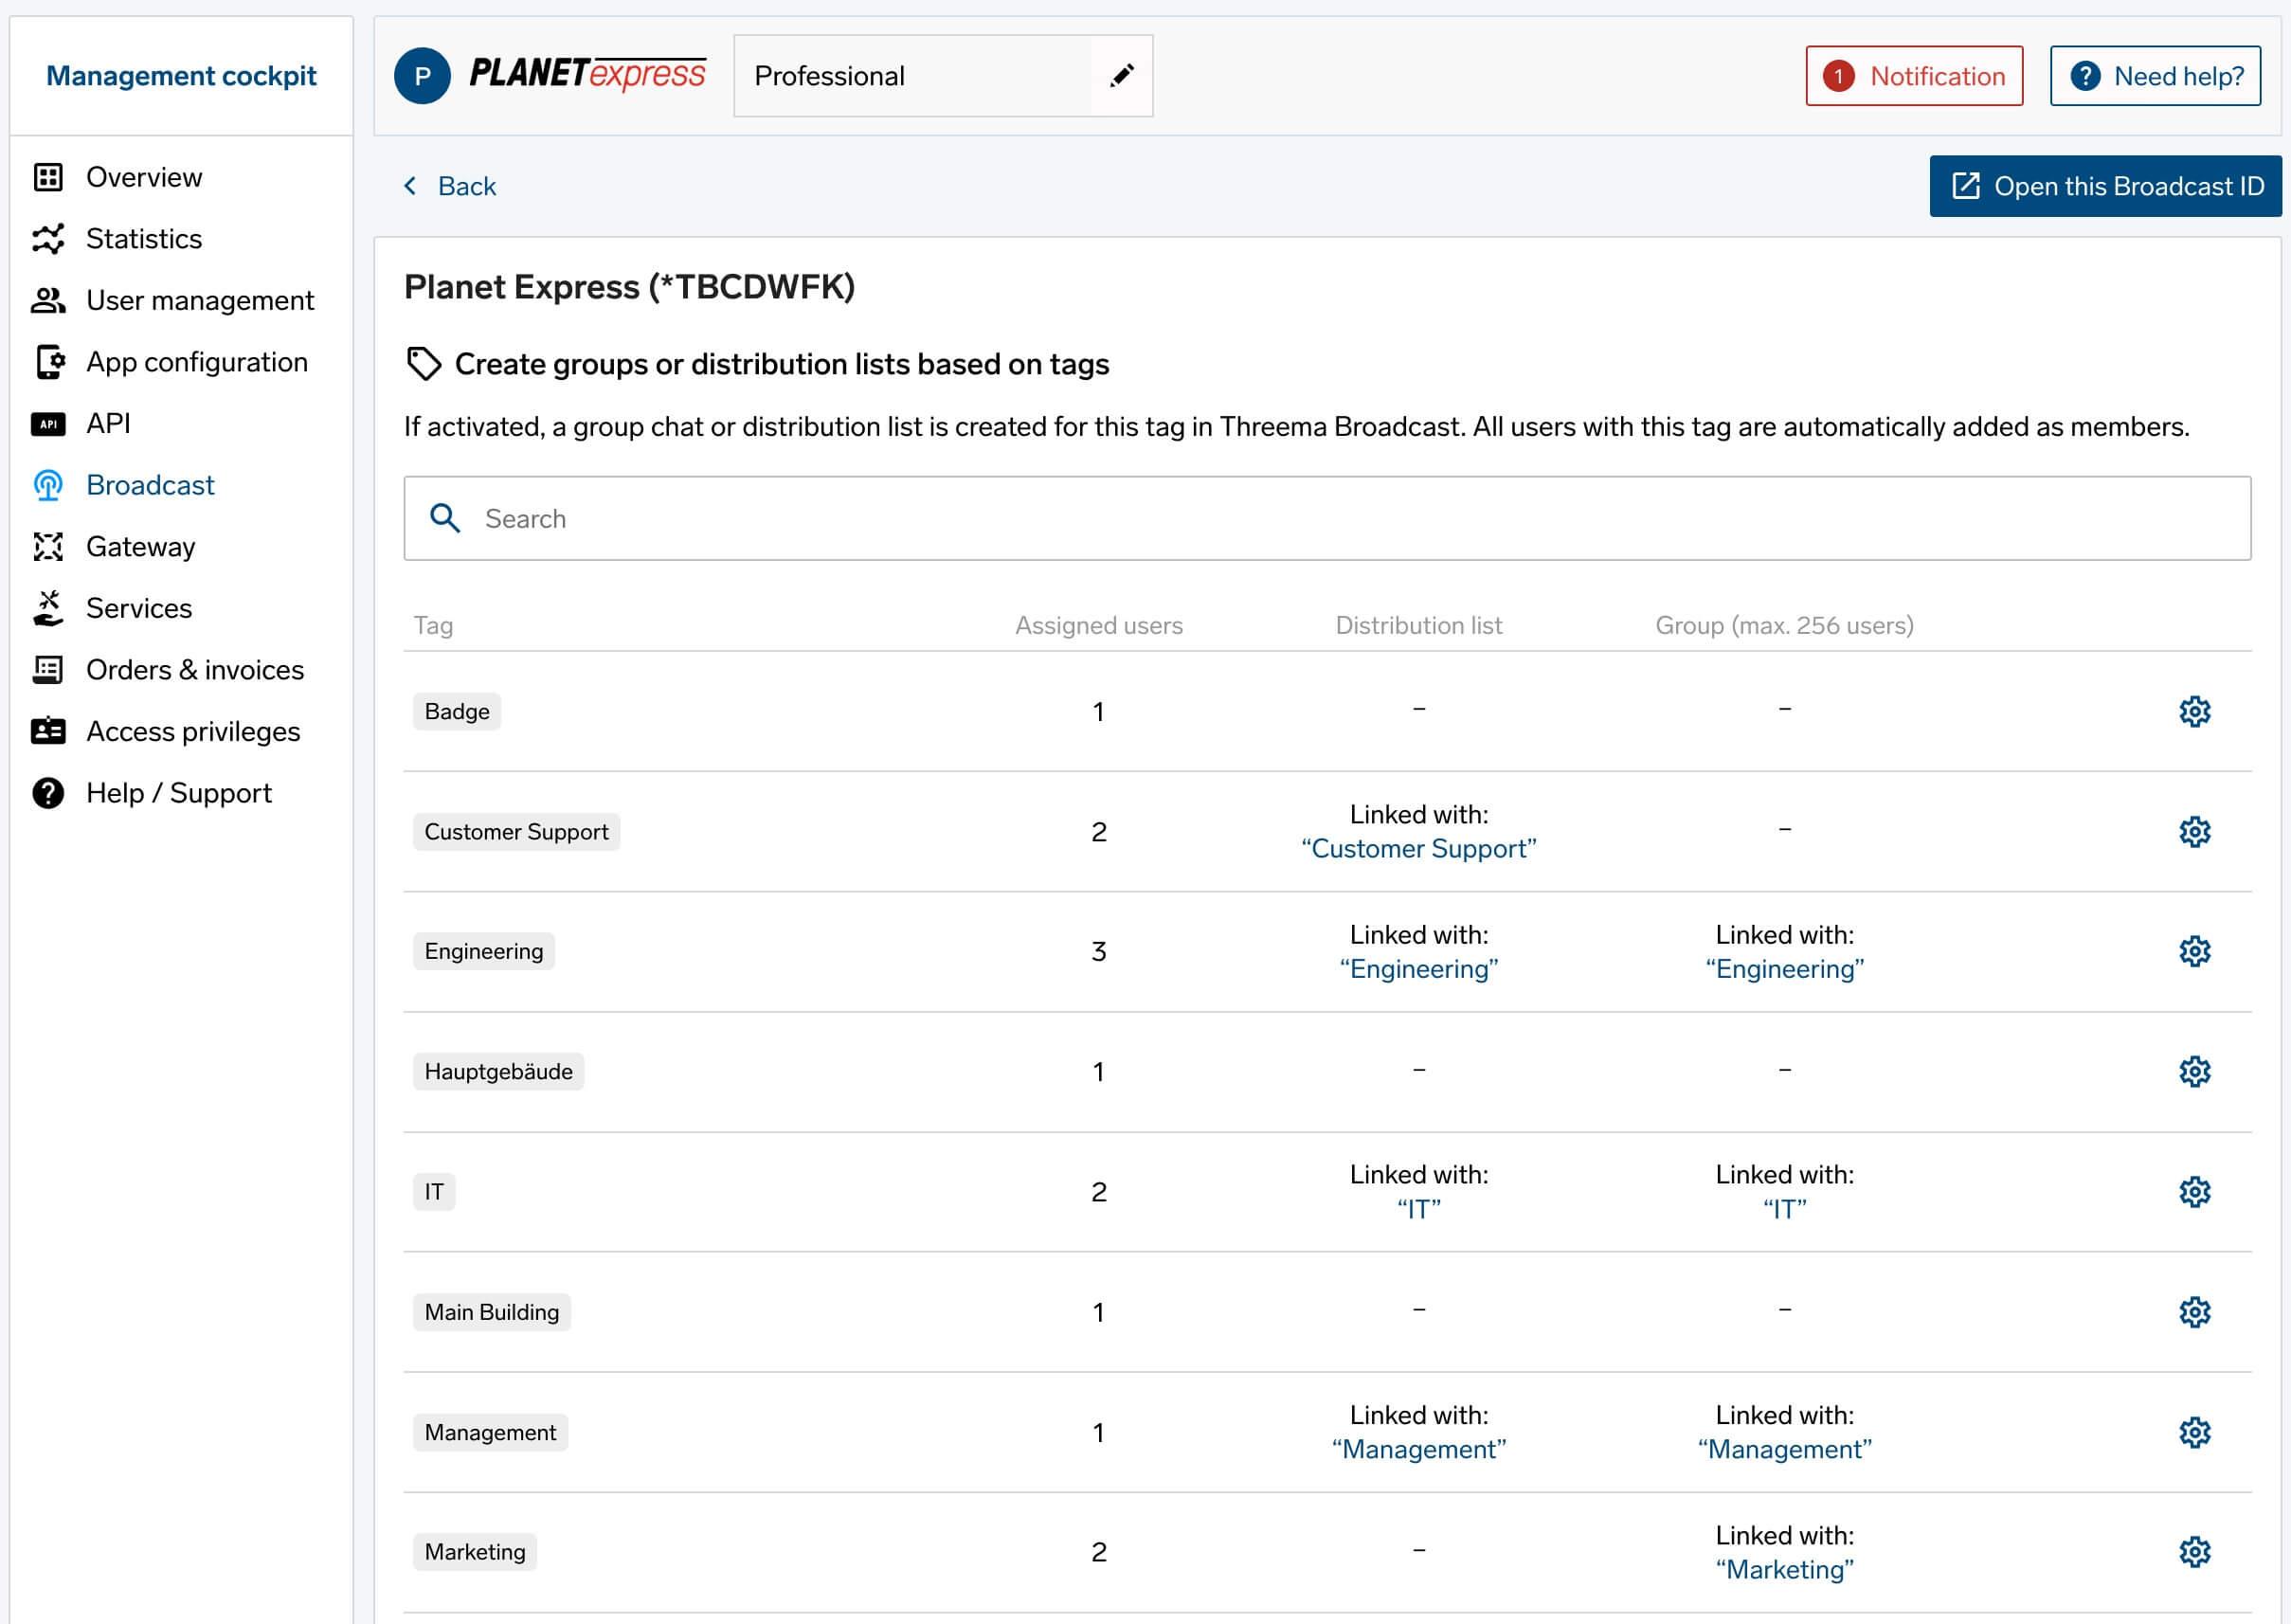Select the Gateway icon in sidebar
This screenshot has width=2291, height=1624.
[48, 546]
